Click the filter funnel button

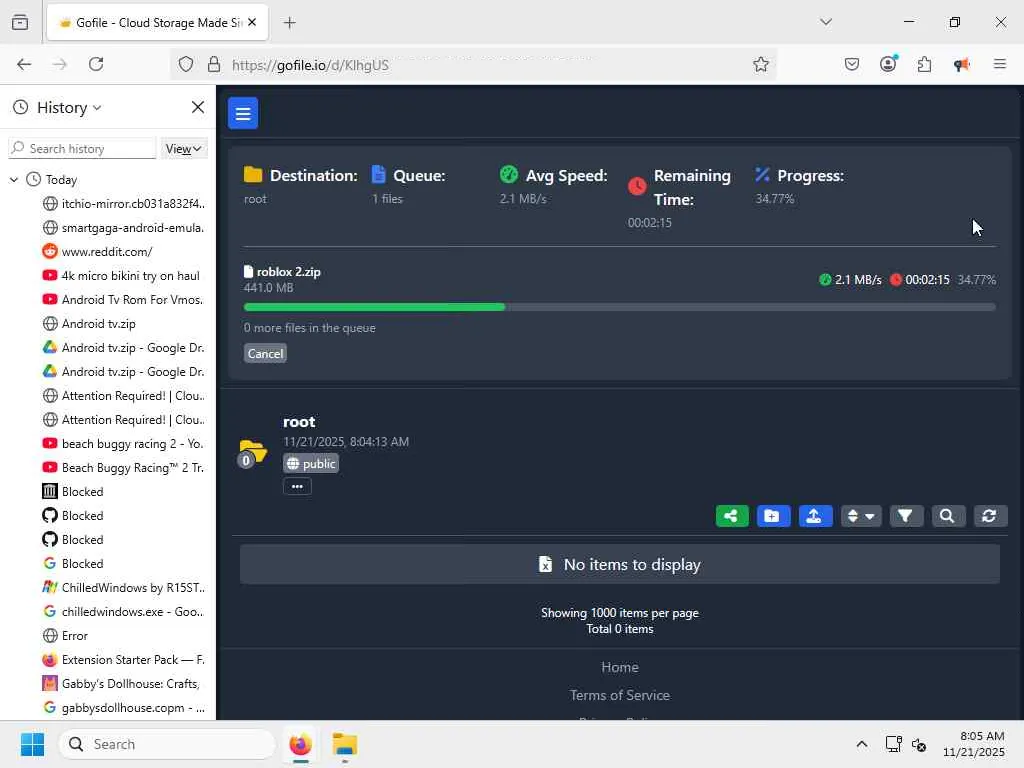click(905, 516)
